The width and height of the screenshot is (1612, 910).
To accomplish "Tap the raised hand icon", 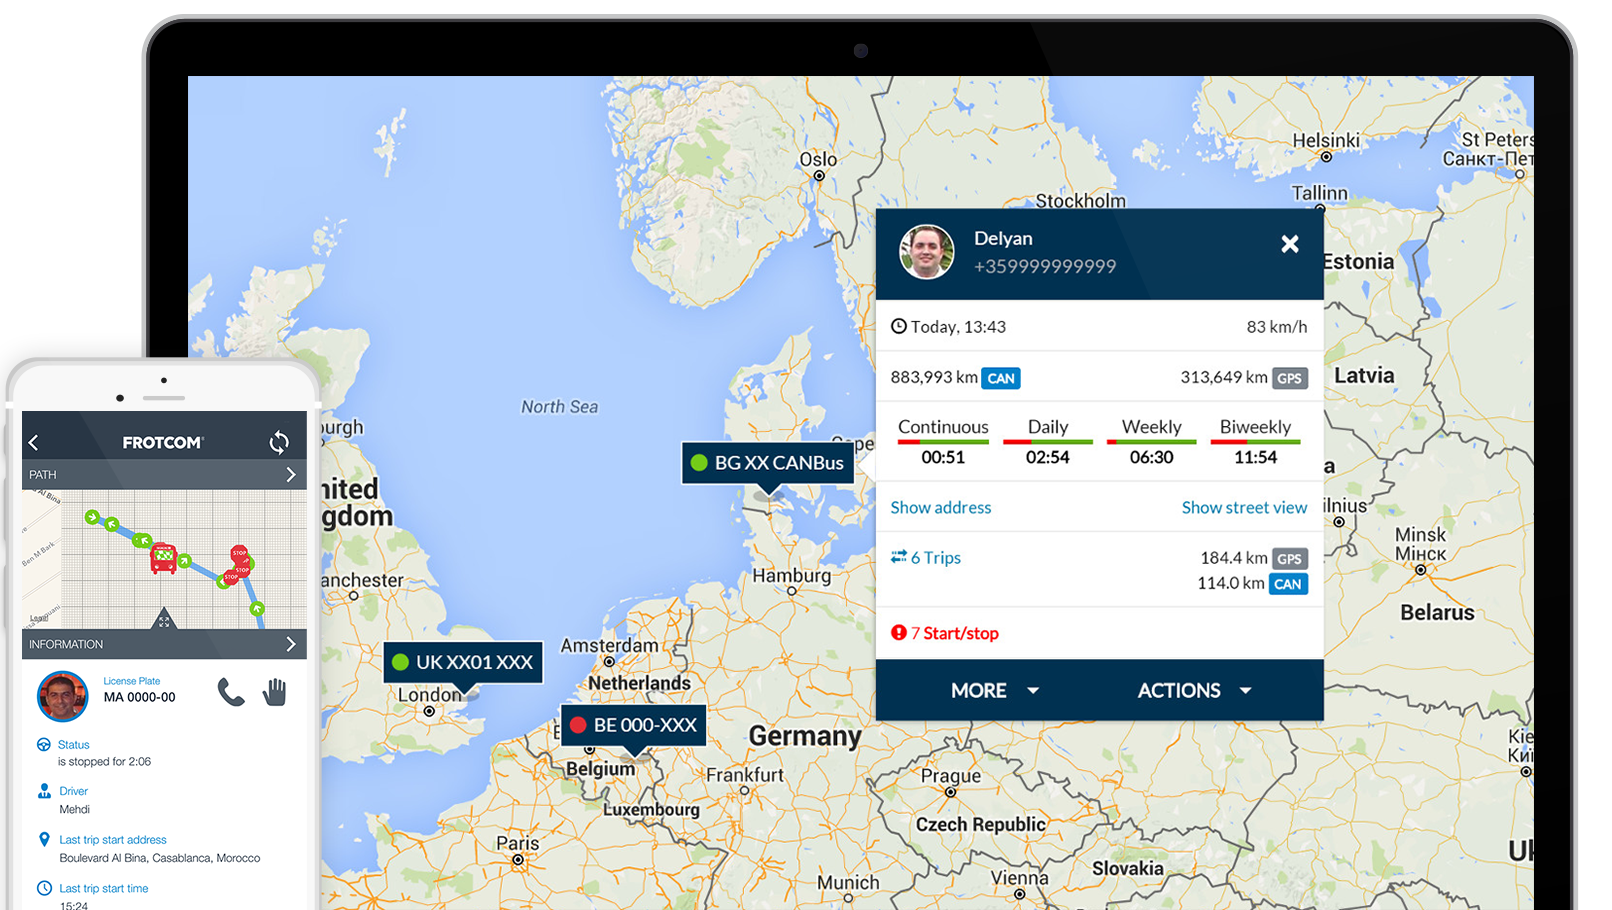I will [x=275, y=692].
